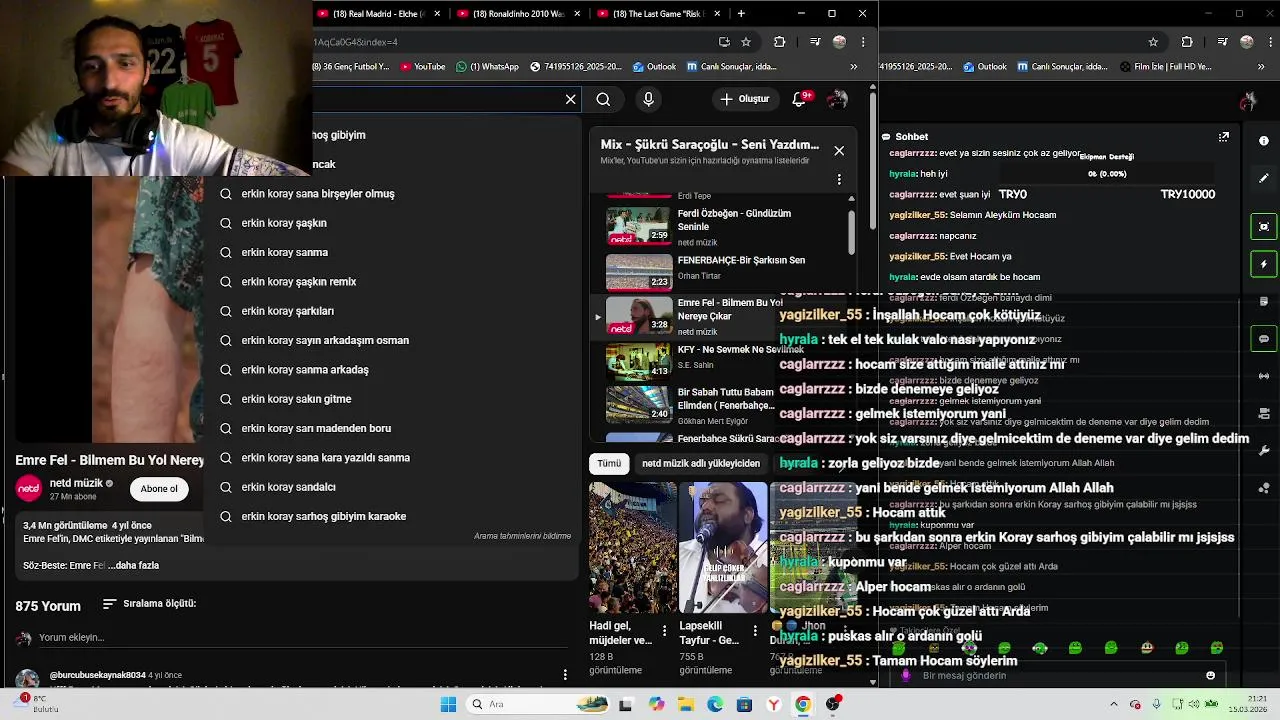The width and height of the screenshot is (1280, 720).
Task: Open Chrome extensions puzzle icon in front window
Action: [x=780, y=42]
